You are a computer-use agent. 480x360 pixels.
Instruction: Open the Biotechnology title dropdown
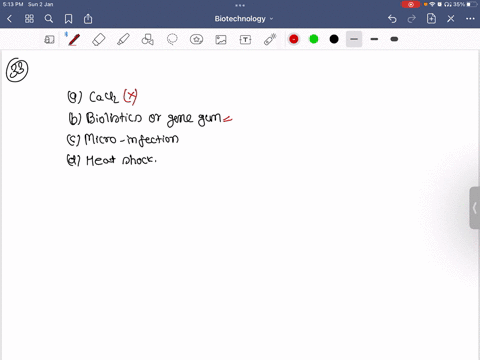(244, 19)
